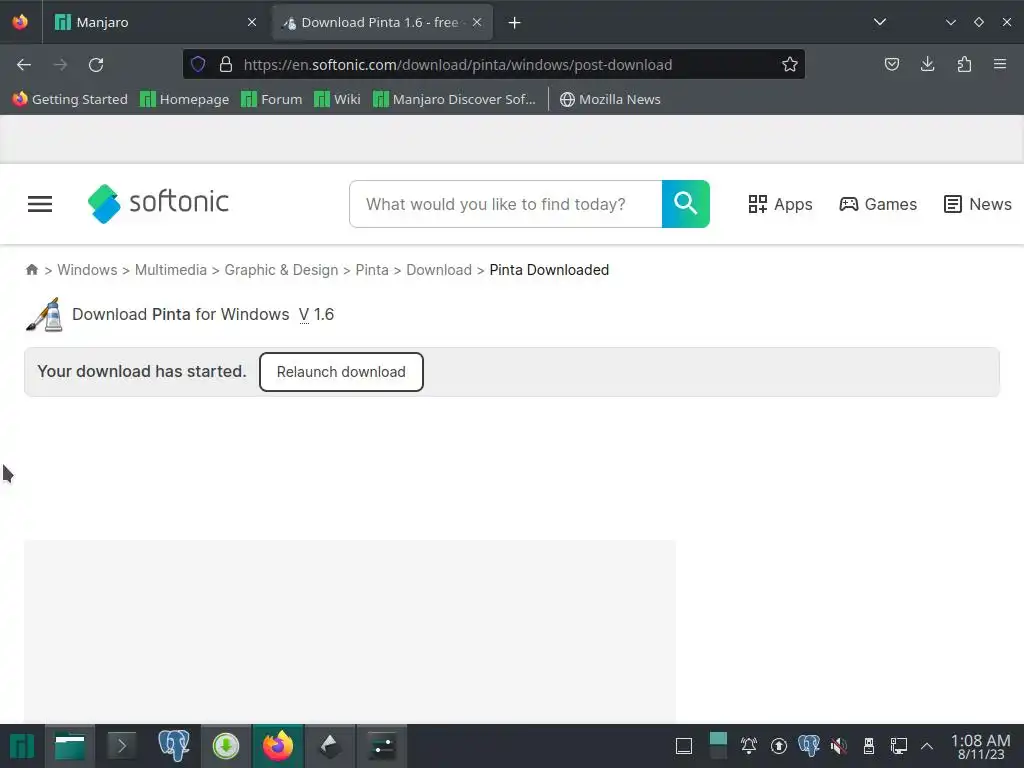Click the padlock site security icon

(226, 65)
